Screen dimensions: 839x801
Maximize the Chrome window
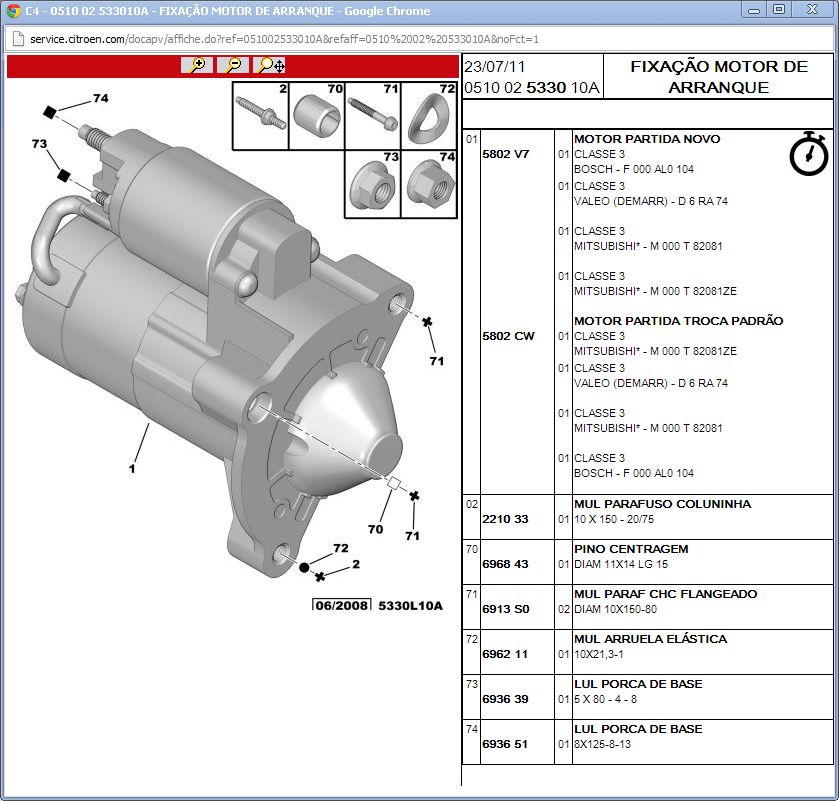coord(779,10)
